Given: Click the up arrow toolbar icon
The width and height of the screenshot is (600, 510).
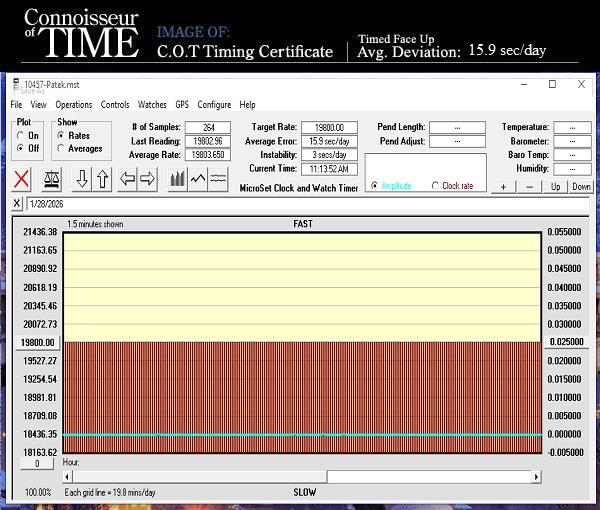Looking at the screenshot, I should (x=102, y=179).
